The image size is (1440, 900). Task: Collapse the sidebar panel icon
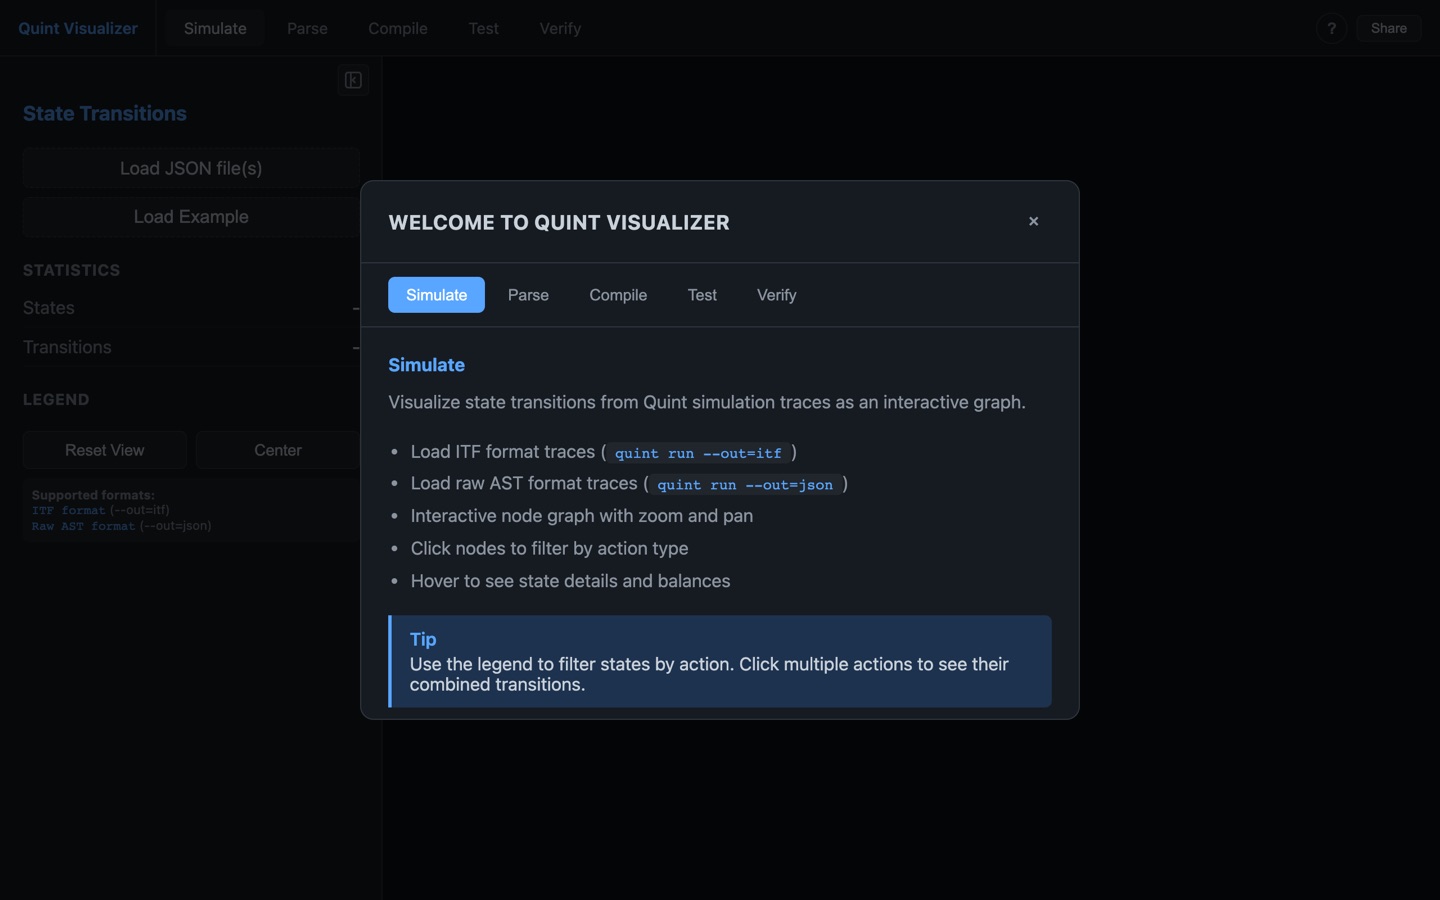point(353,80)
